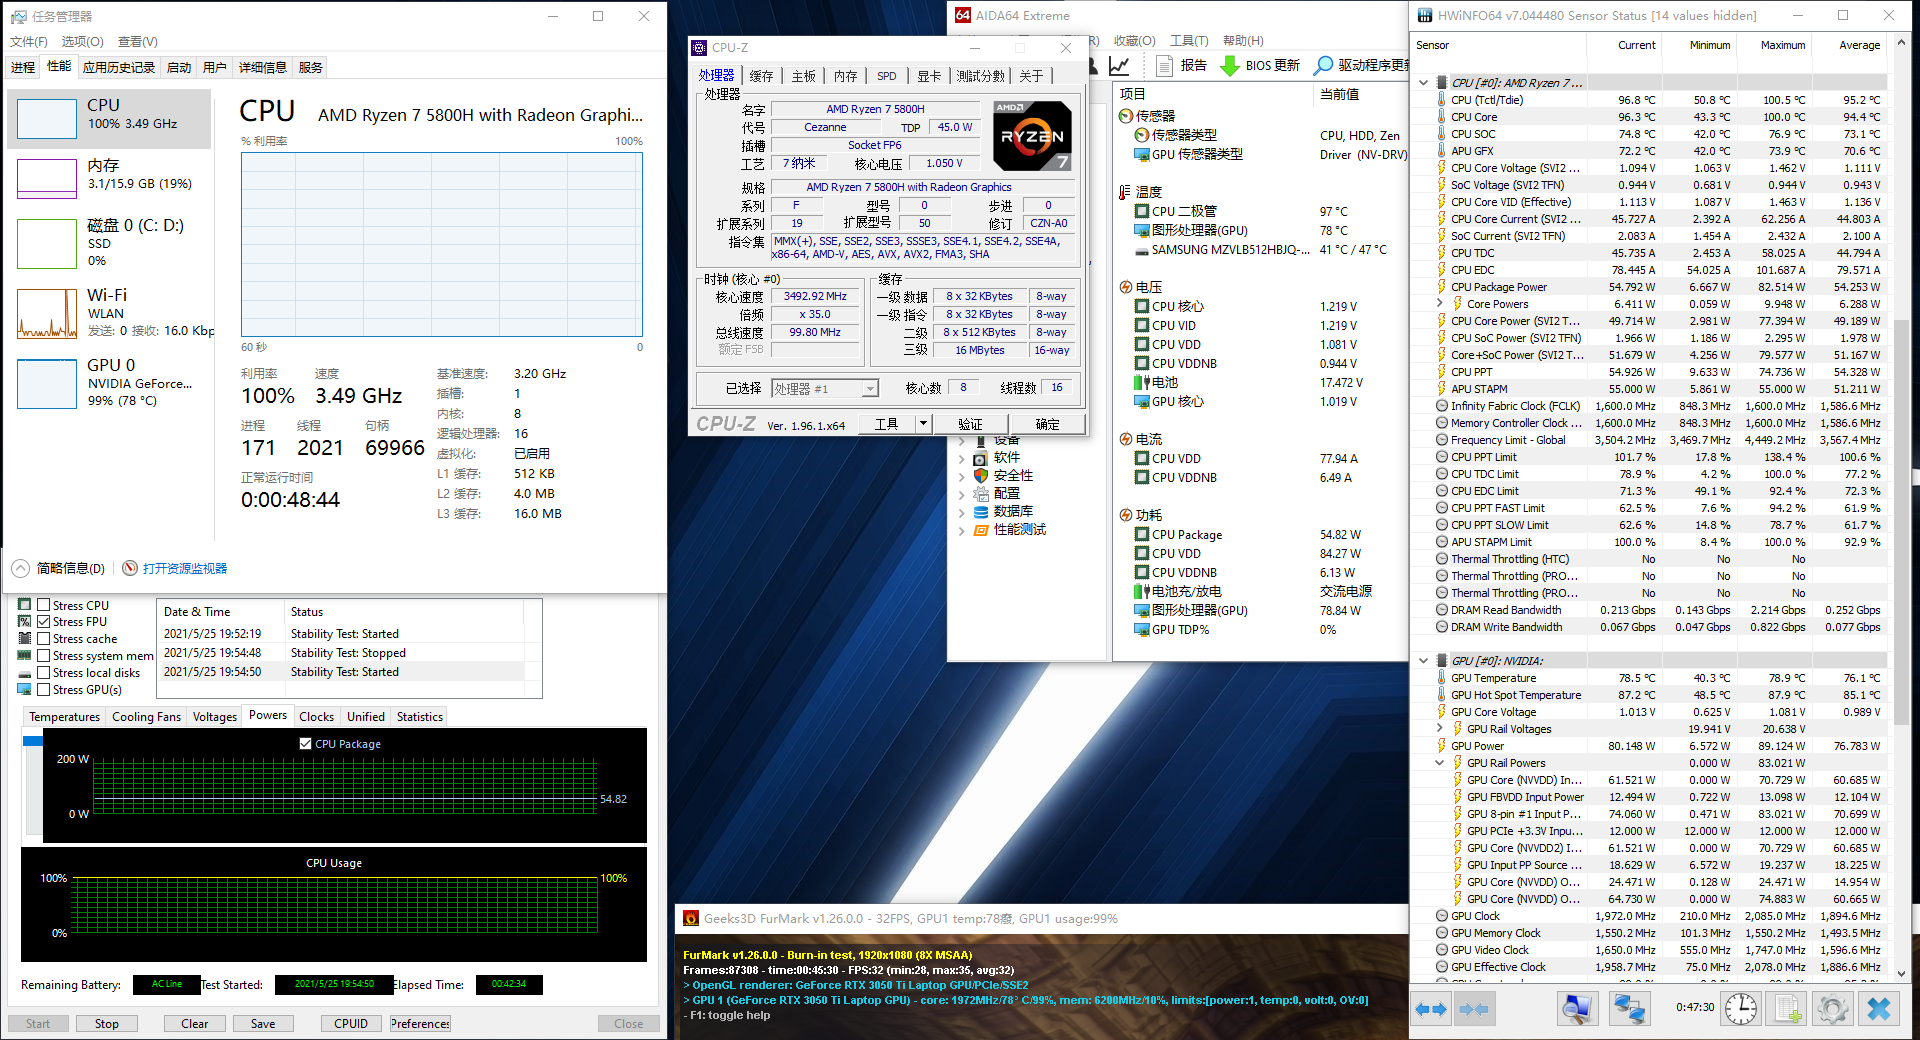This screenshot has height=1040, width=1920.
Task: Click HWiNFO clock reset icon
Action: [1741, 1009]
